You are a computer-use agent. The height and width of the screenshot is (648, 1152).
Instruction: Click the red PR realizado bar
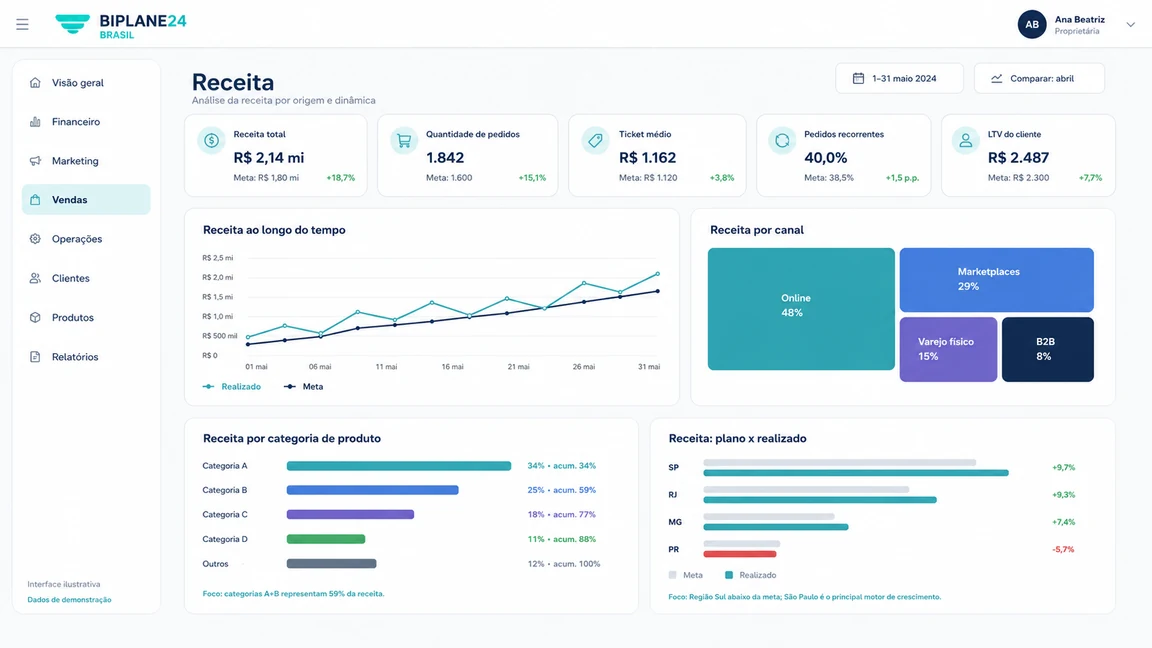pos(740,554)
